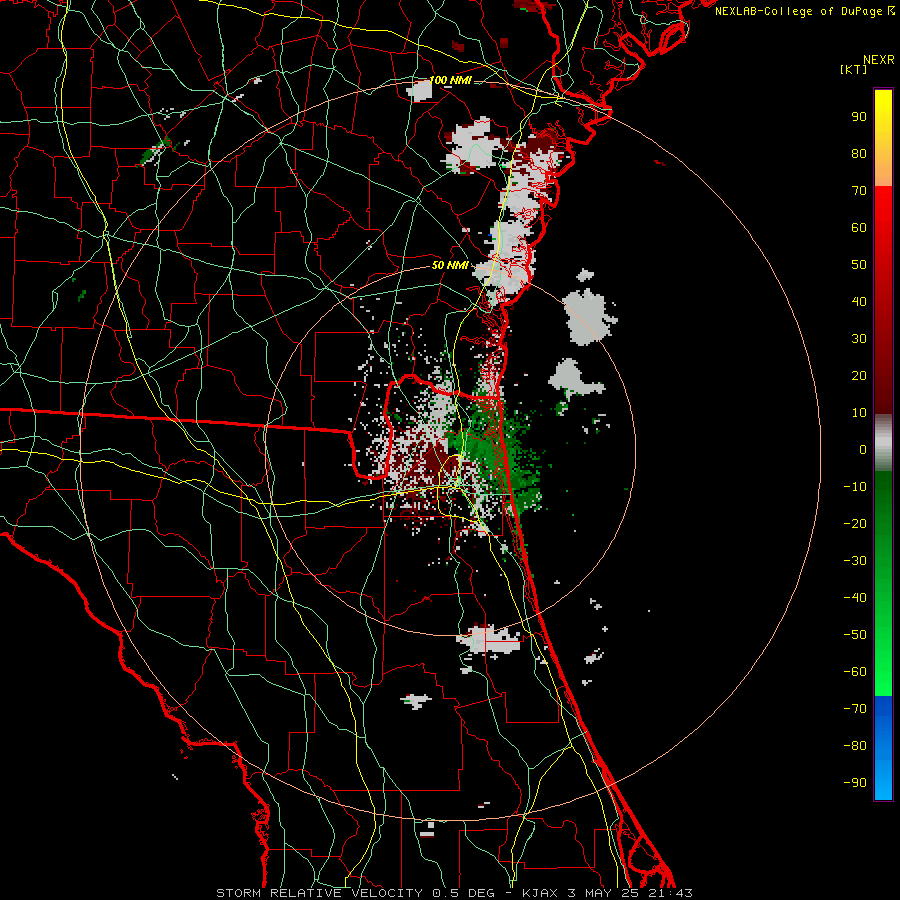900x900 pixels.
Task: Click the -40 value on velocity scale
Action: 855,598
